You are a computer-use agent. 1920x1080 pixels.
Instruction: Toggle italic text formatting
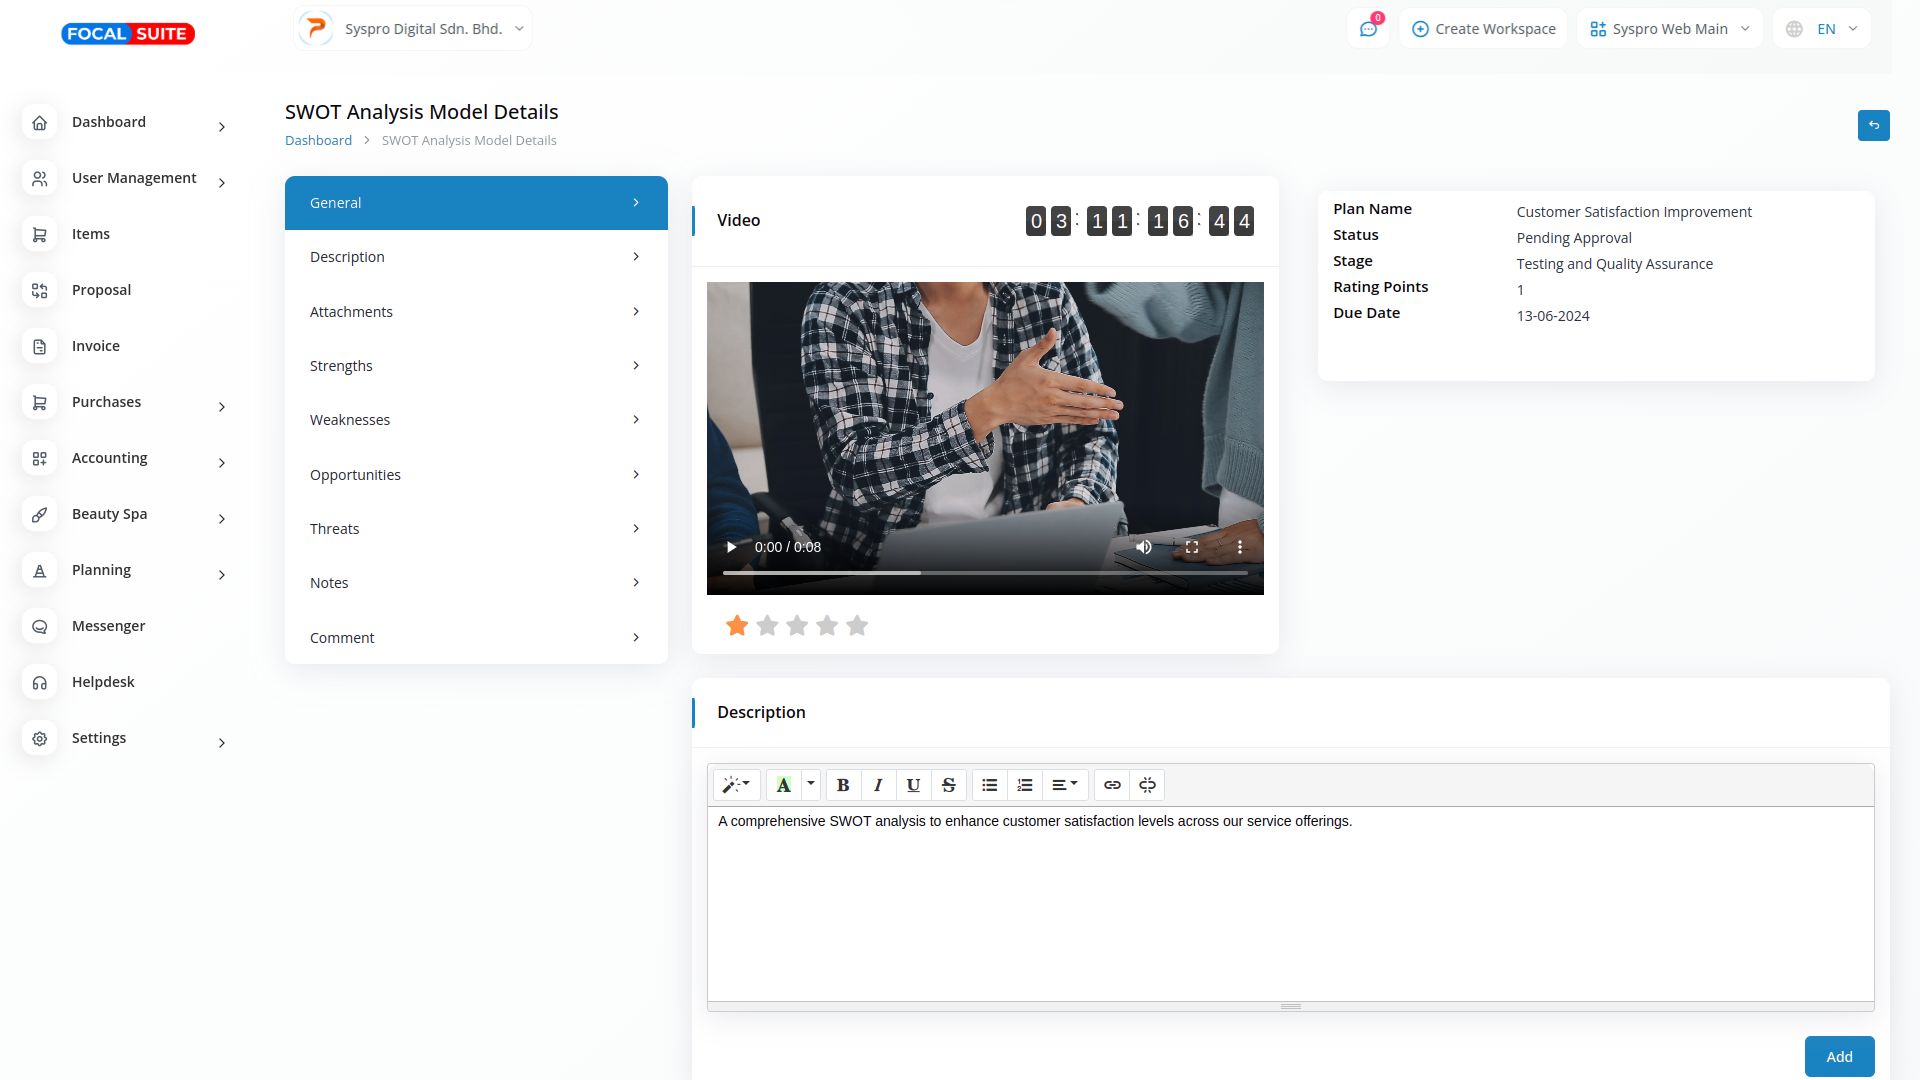(878, 785)
